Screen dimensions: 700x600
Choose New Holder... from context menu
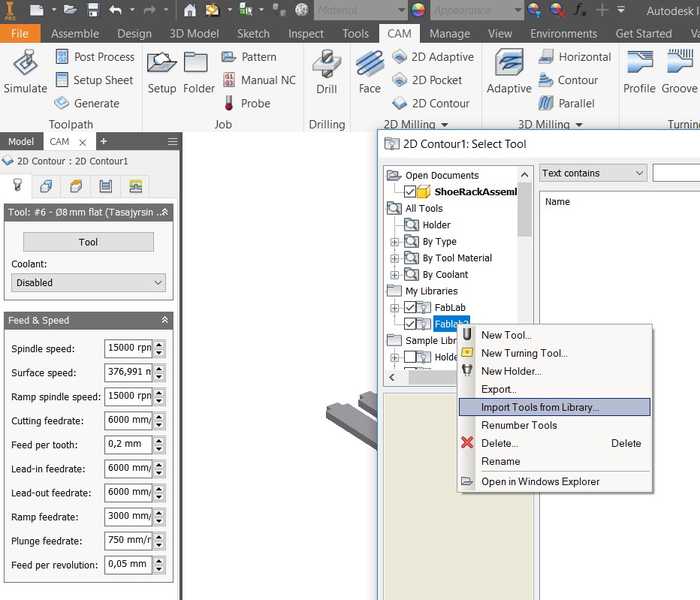click(554, 371)
